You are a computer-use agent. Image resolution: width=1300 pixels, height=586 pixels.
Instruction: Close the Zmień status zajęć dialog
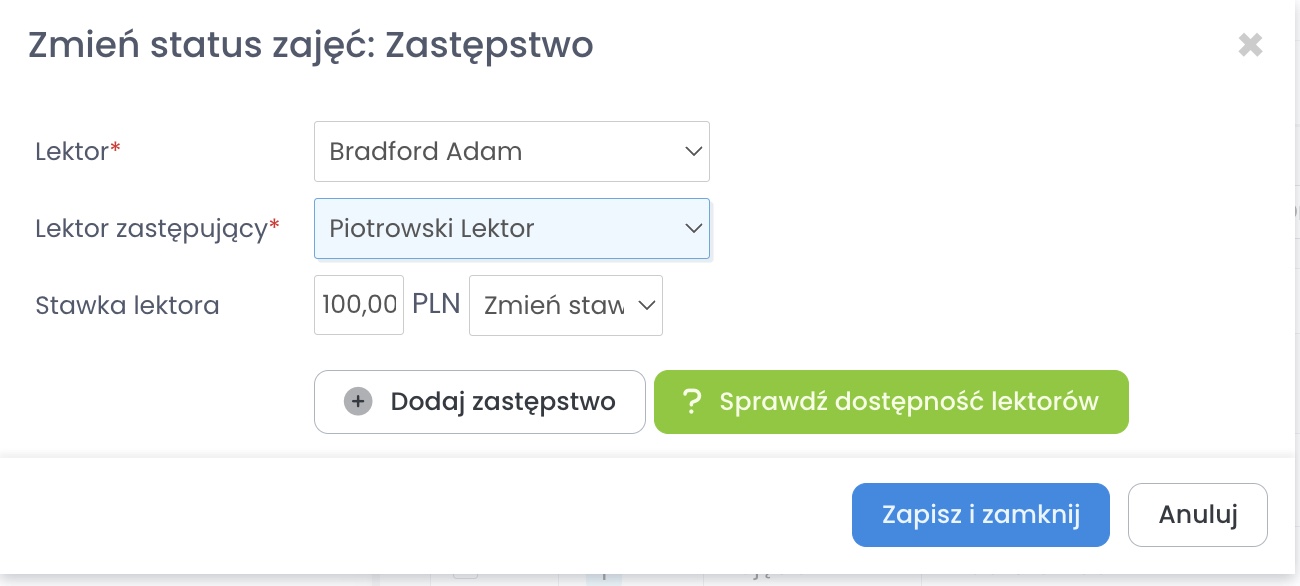tap(1250, 45)
